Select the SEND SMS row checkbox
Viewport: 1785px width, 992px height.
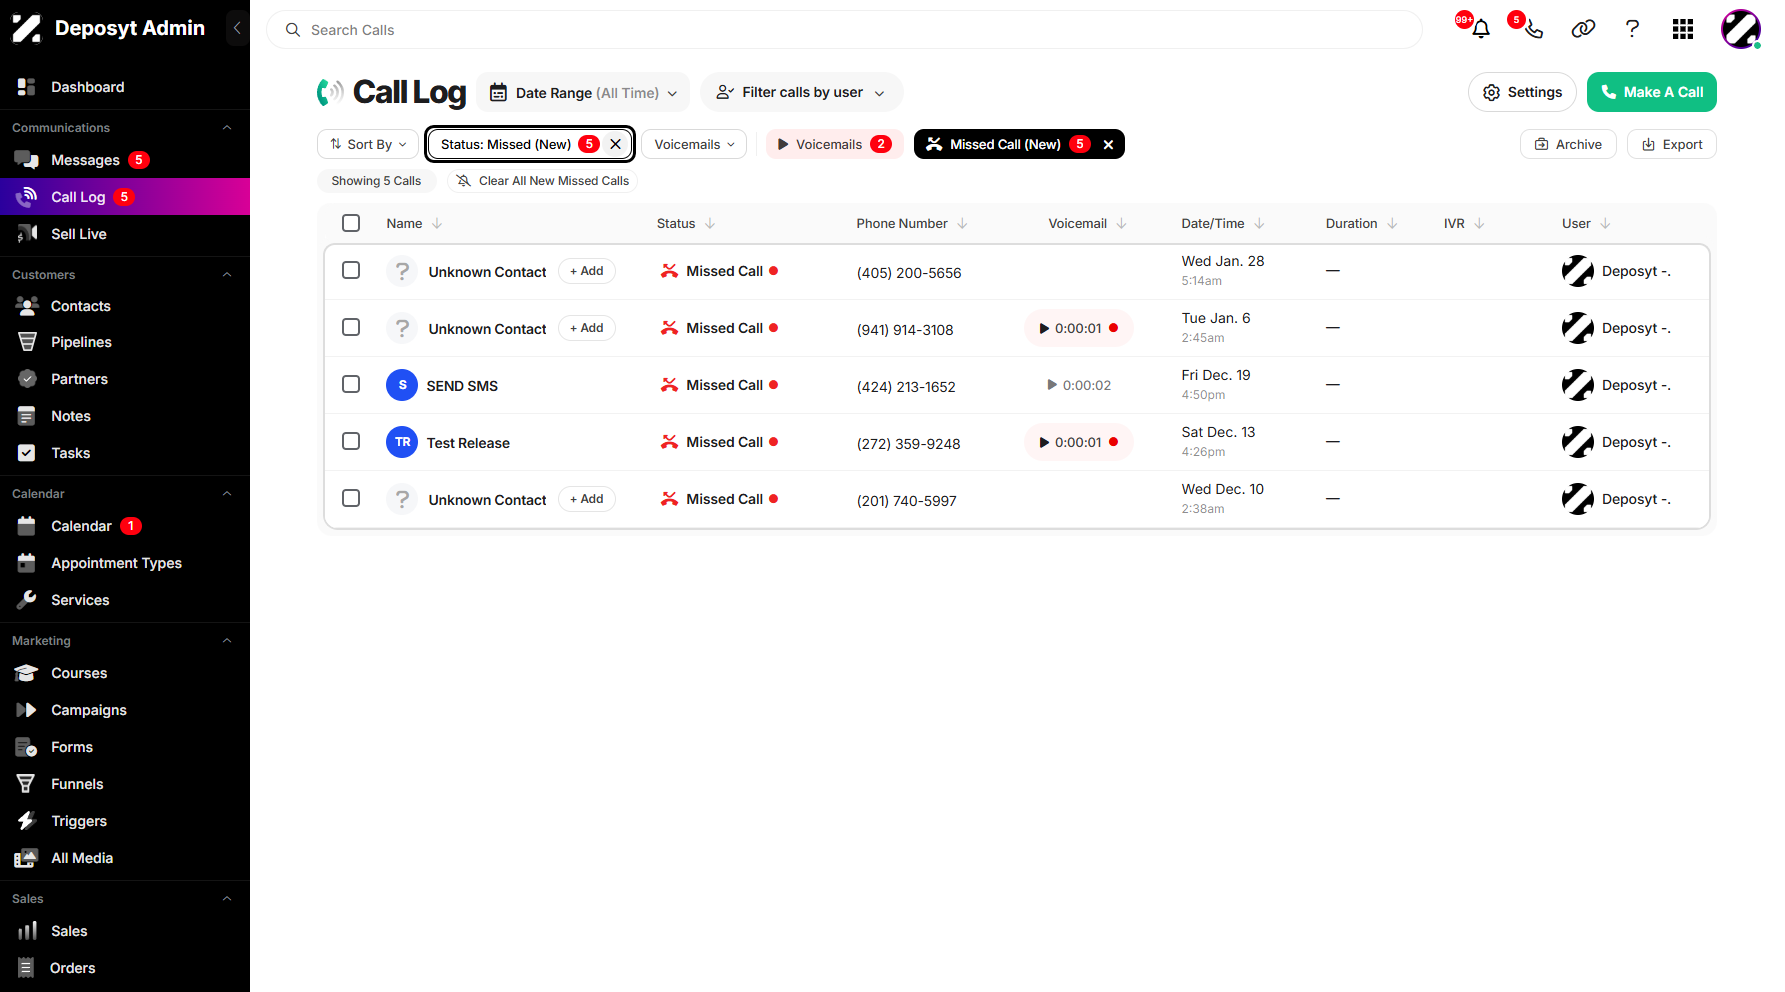tap(351, 384)
